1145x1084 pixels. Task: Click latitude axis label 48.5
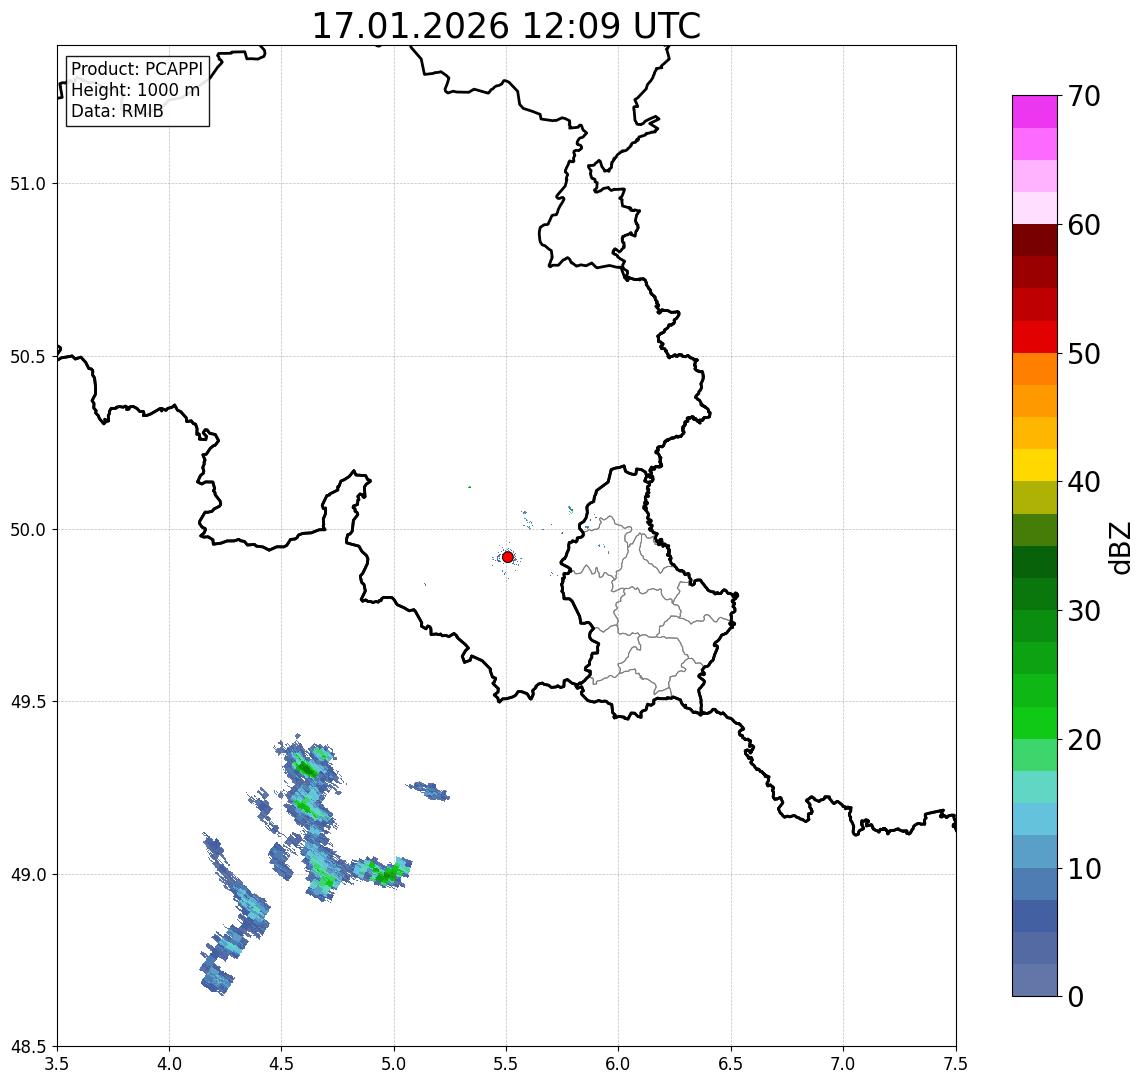pos(28,1047)
